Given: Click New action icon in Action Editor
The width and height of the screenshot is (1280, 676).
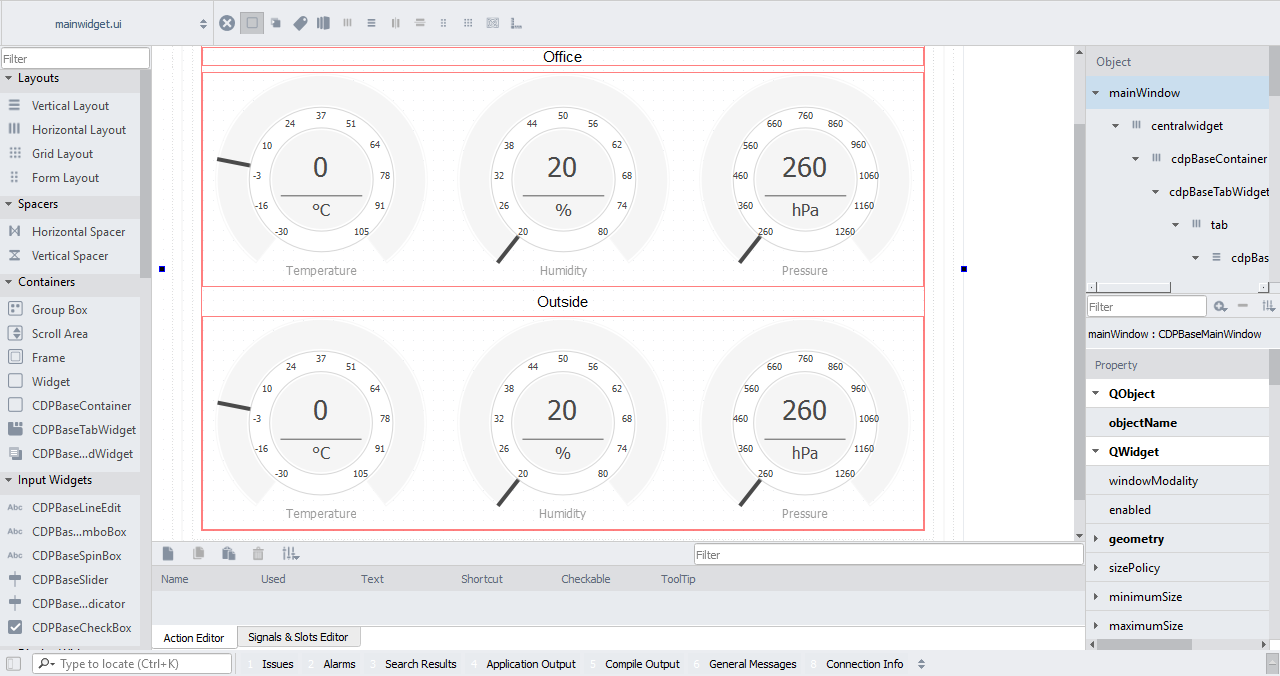Looking at the screenshot, I should [x=168, y=553].
